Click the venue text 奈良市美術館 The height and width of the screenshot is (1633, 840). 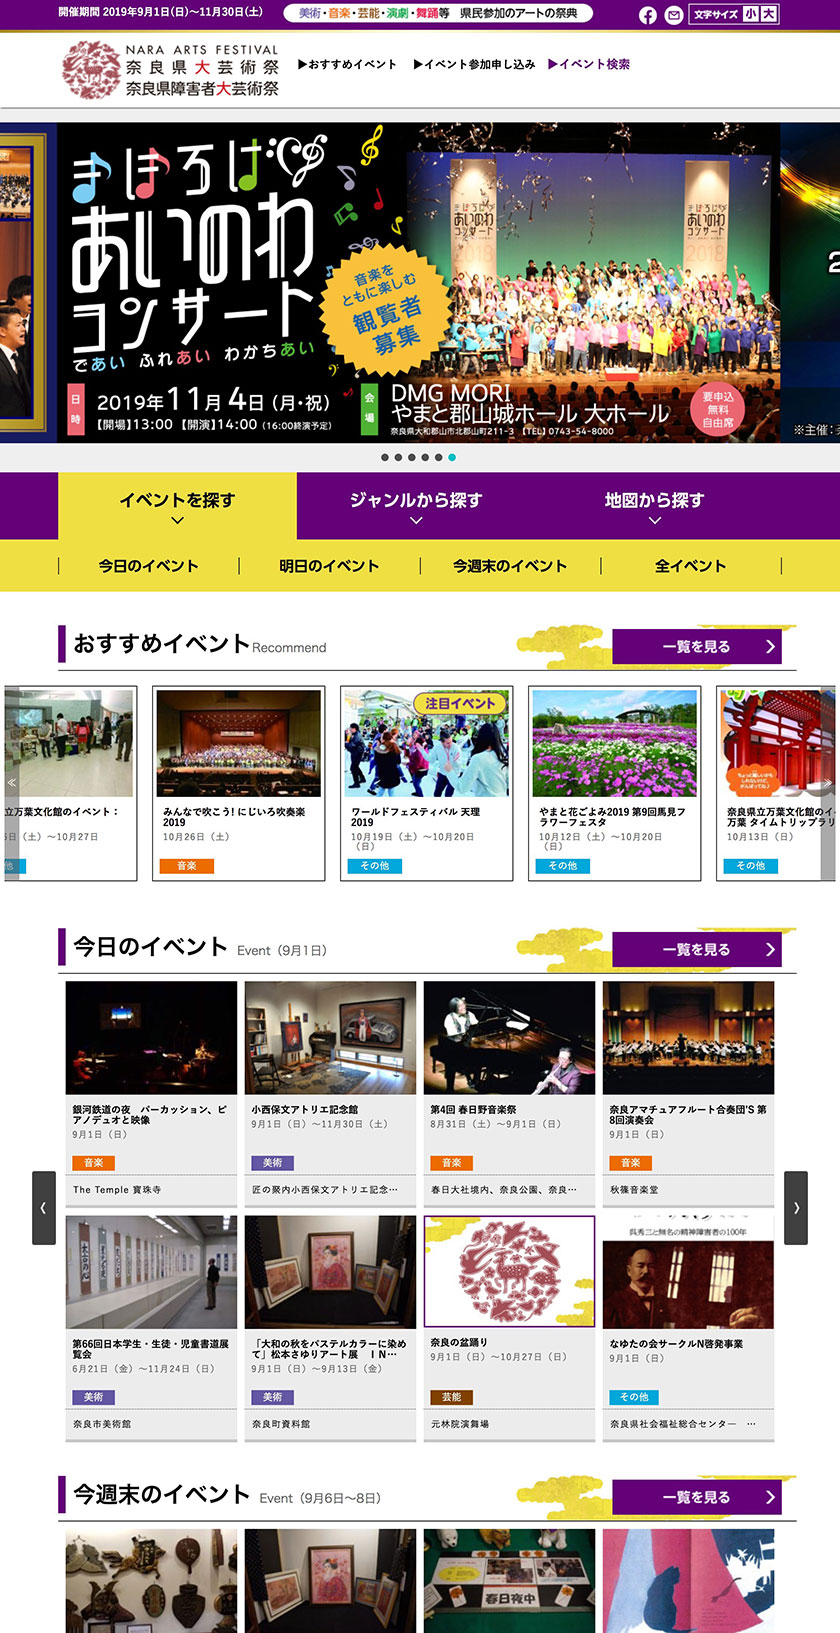tap(102, 1424)
